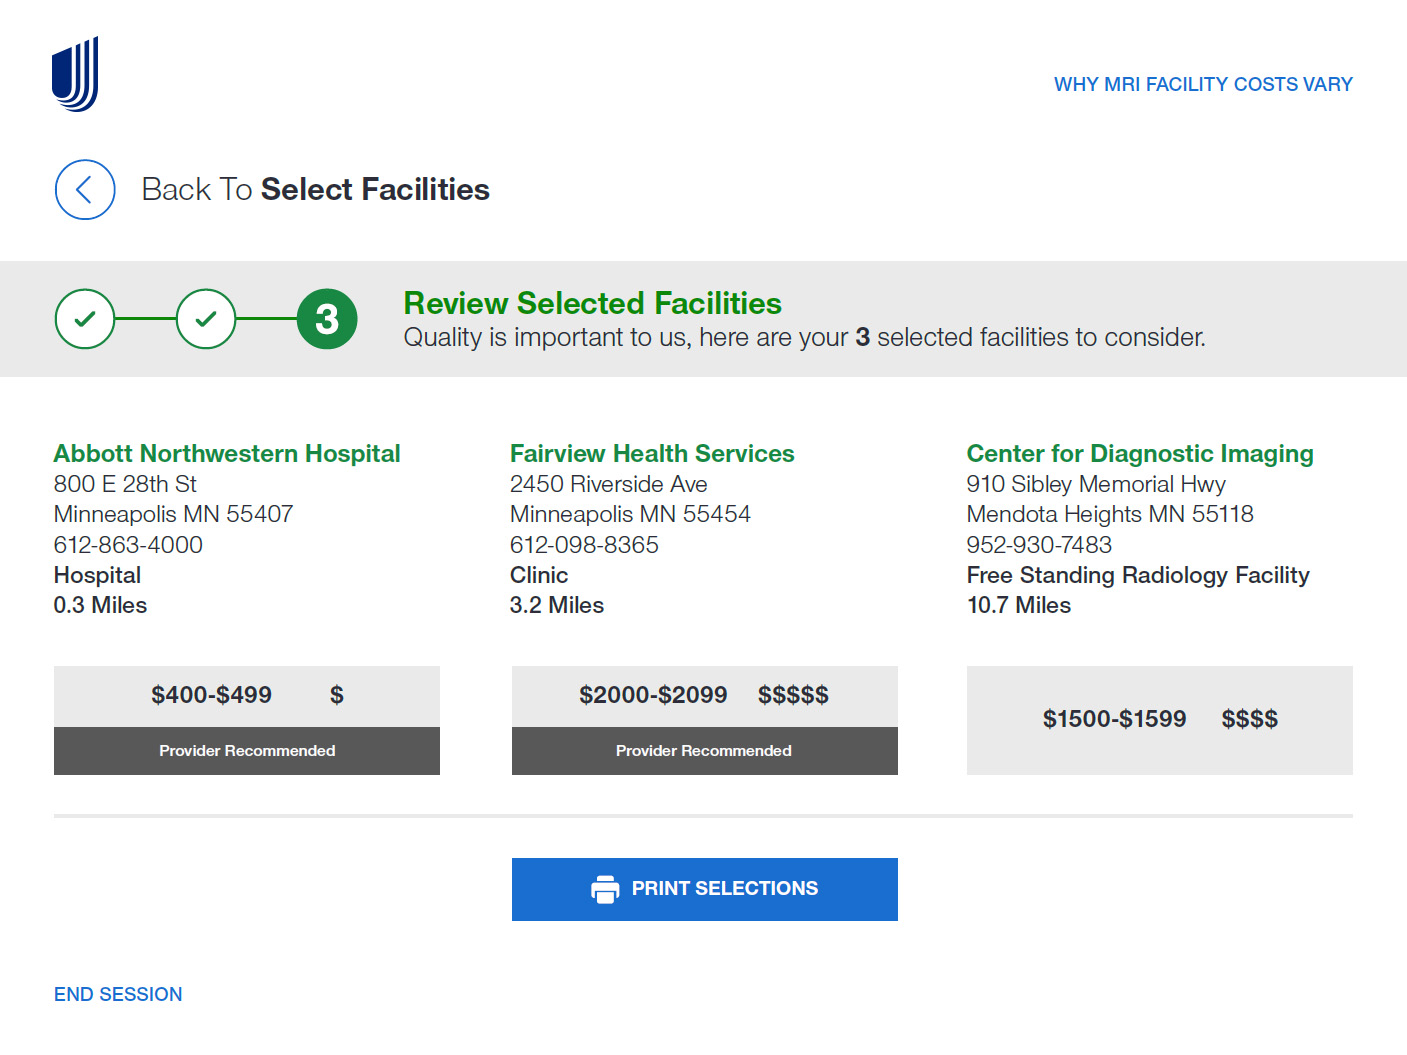1407x1055 pixels.
Task: Click the $1500-$1599 price box
Action: point(1160,720)
